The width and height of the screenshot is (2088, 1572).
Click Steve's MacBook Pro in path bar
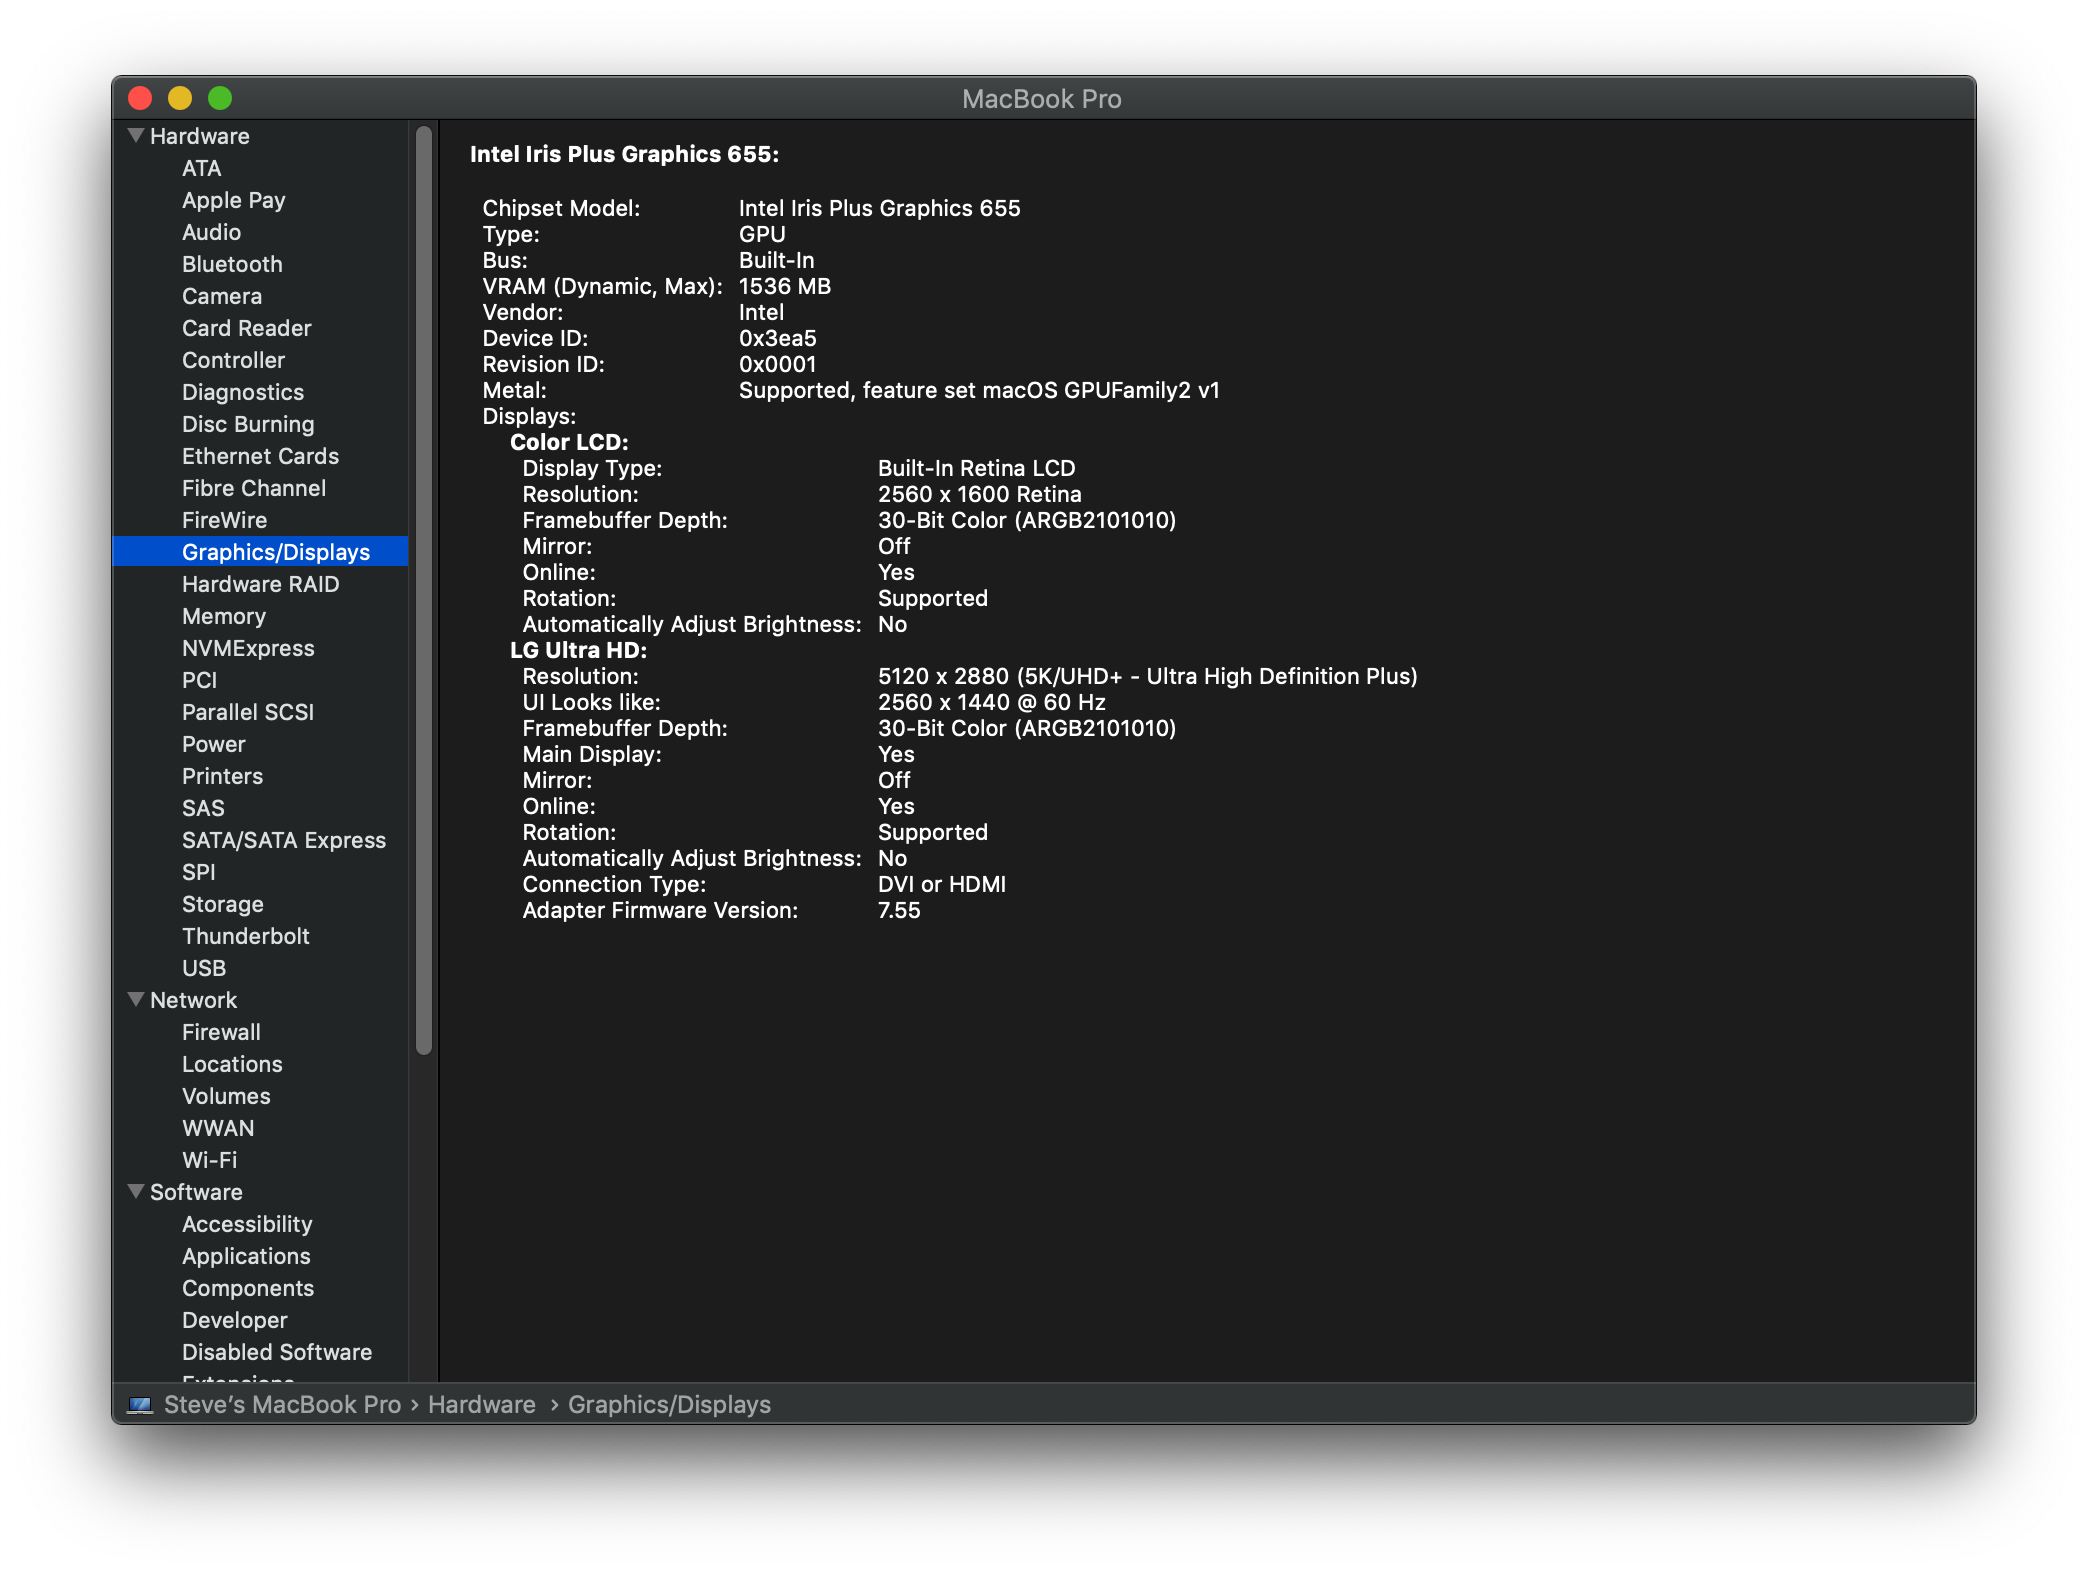click(282, 1405)
